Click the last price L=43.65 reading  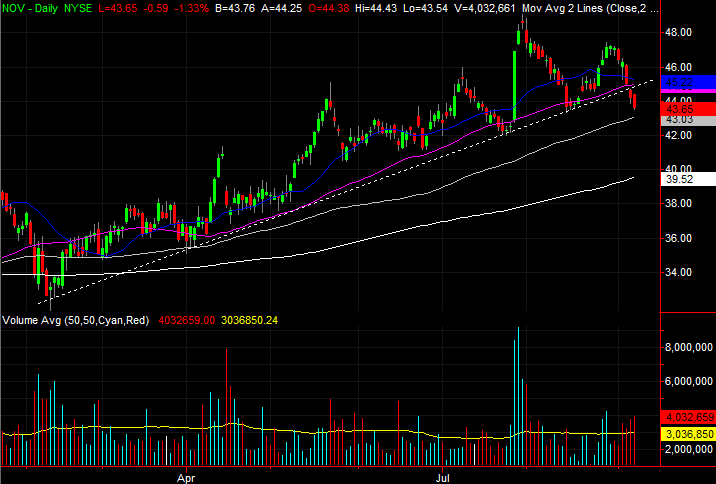[x=116, y=8]
